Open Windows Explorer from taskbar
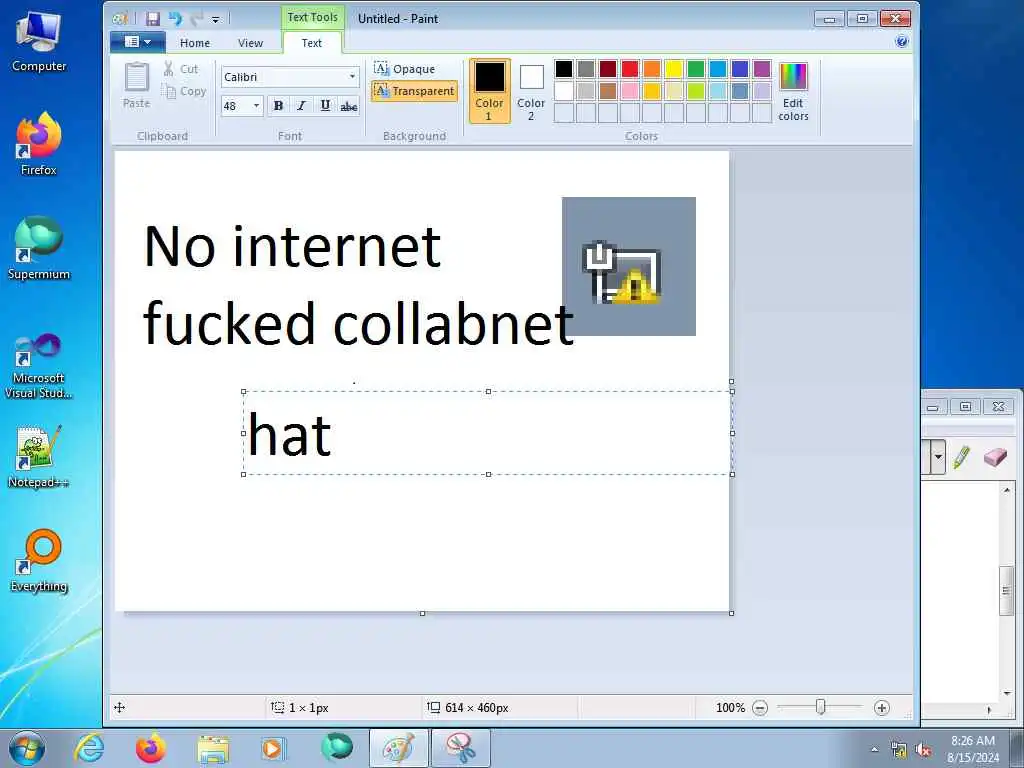1024x768 pixels. [214, 748]
